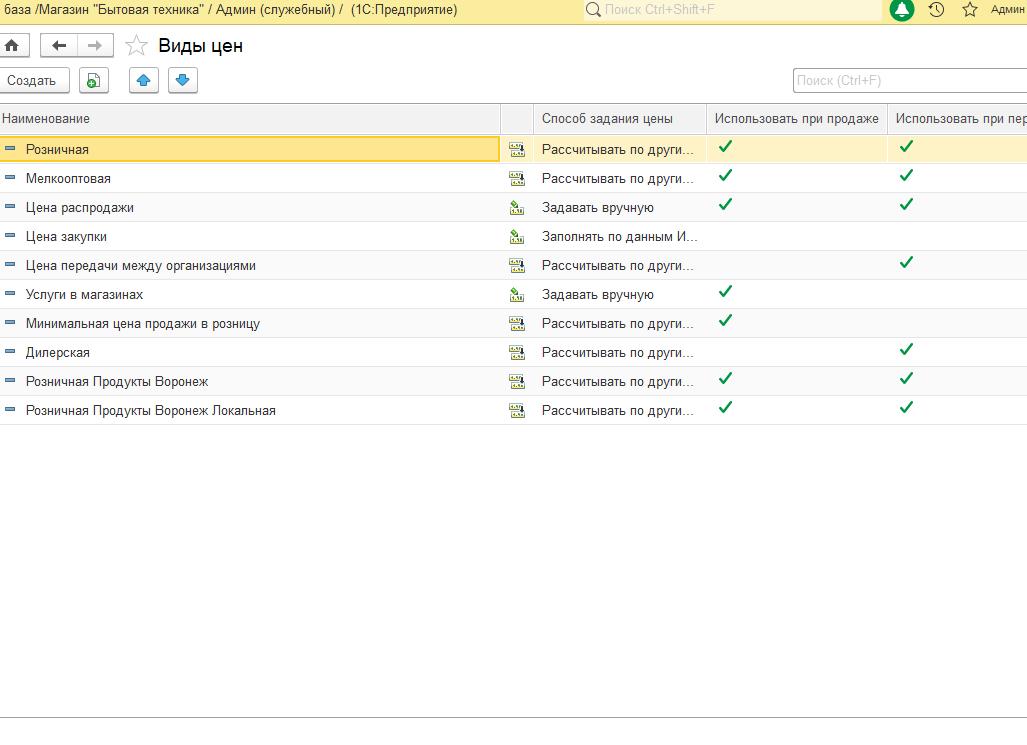Click sale checkmark in Розничная Продукты Воронеж Локальная row

pos(725,408)
